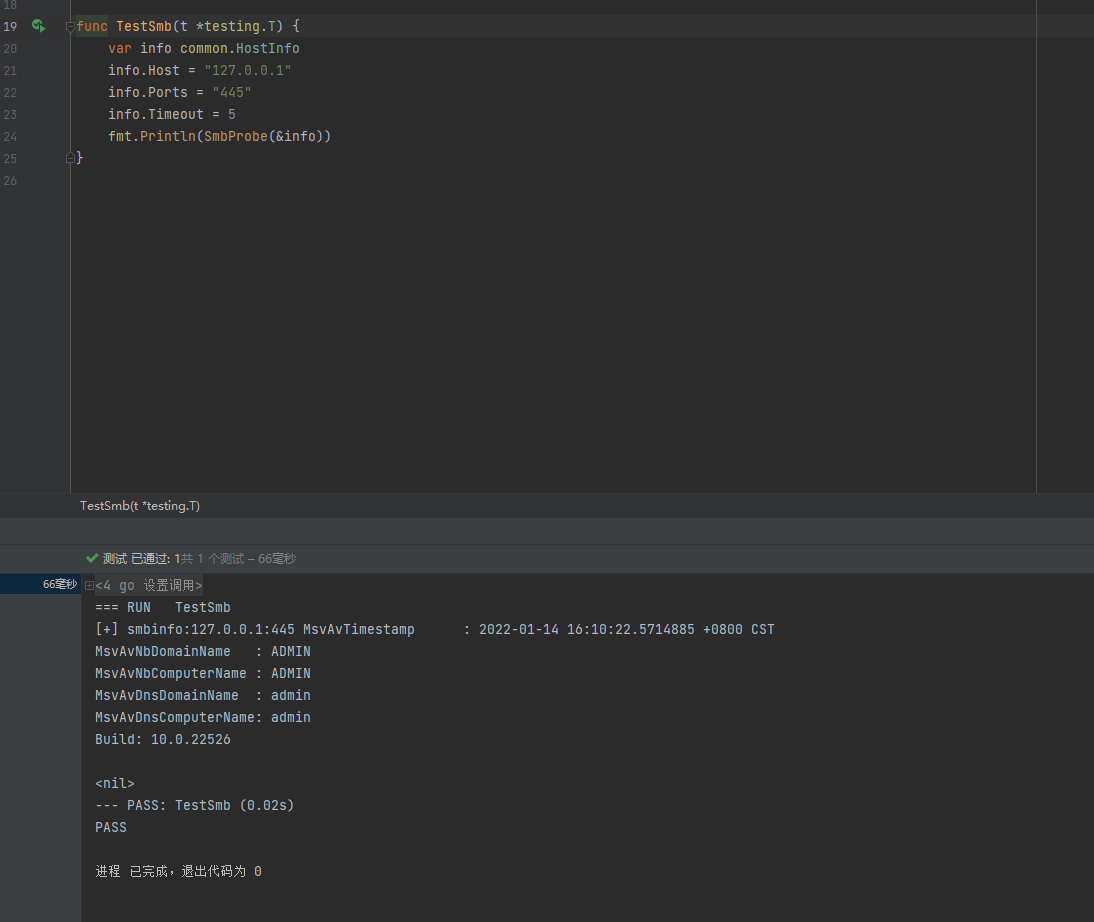Click the "测试 已通过" summary text
Image resolution: width=1094 pixels, height=922 pixels.
click(x=135, y=558)
